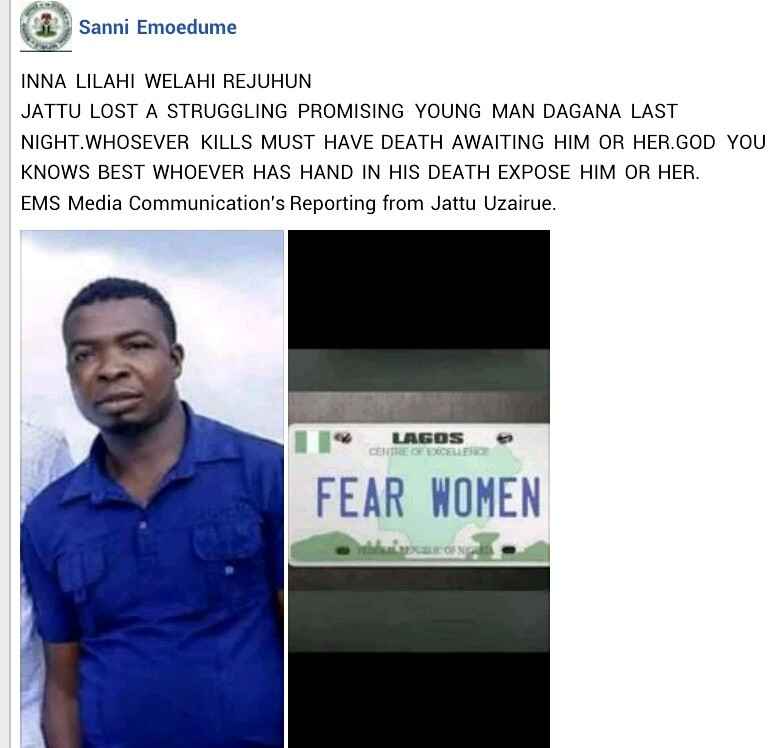Screen dimensions: 784x748
Task: Click the emblem right of the plate's flag
Action: coord(343,438)
